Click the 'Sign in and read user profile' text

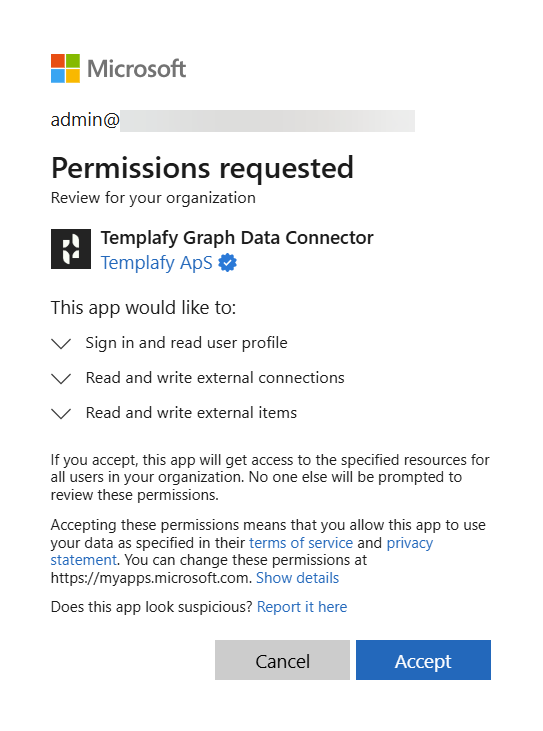tap(186, 343)
